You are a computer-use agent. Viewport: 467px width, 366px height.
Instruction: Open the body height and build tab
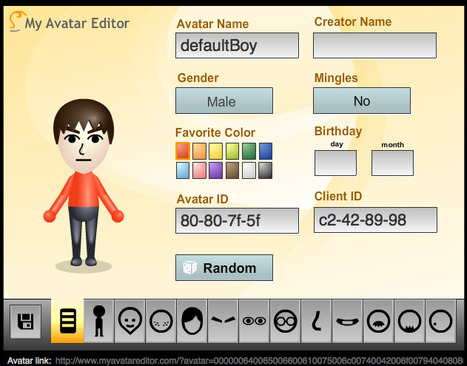tap(99, 321)
